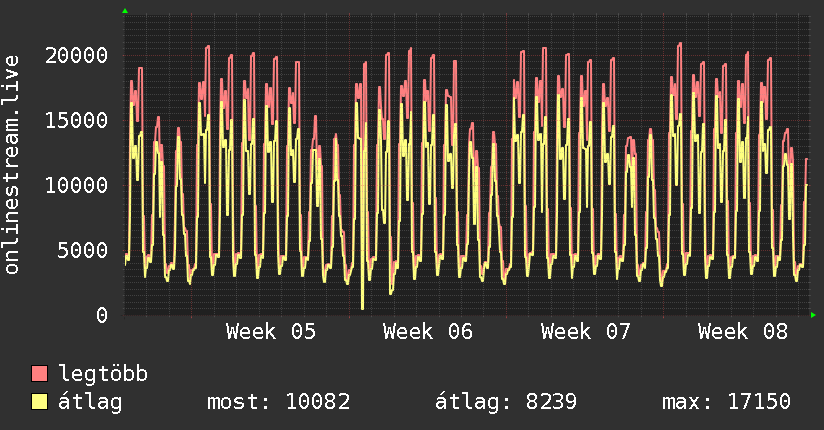Click the yellow átlag legend swatch
Image resolution: width=824 pixels, height=430 pixels.
39,402
